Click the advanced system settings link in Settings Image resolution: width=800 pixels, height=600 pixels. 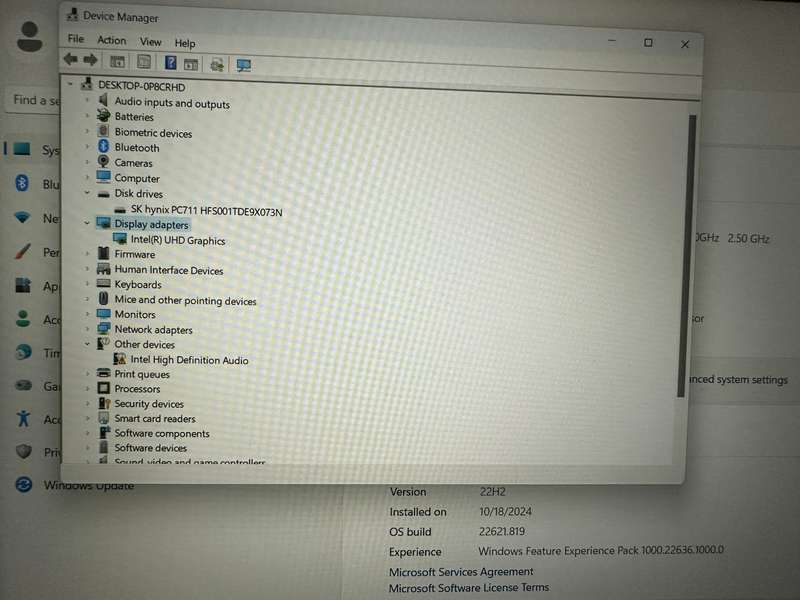[738, 379]
